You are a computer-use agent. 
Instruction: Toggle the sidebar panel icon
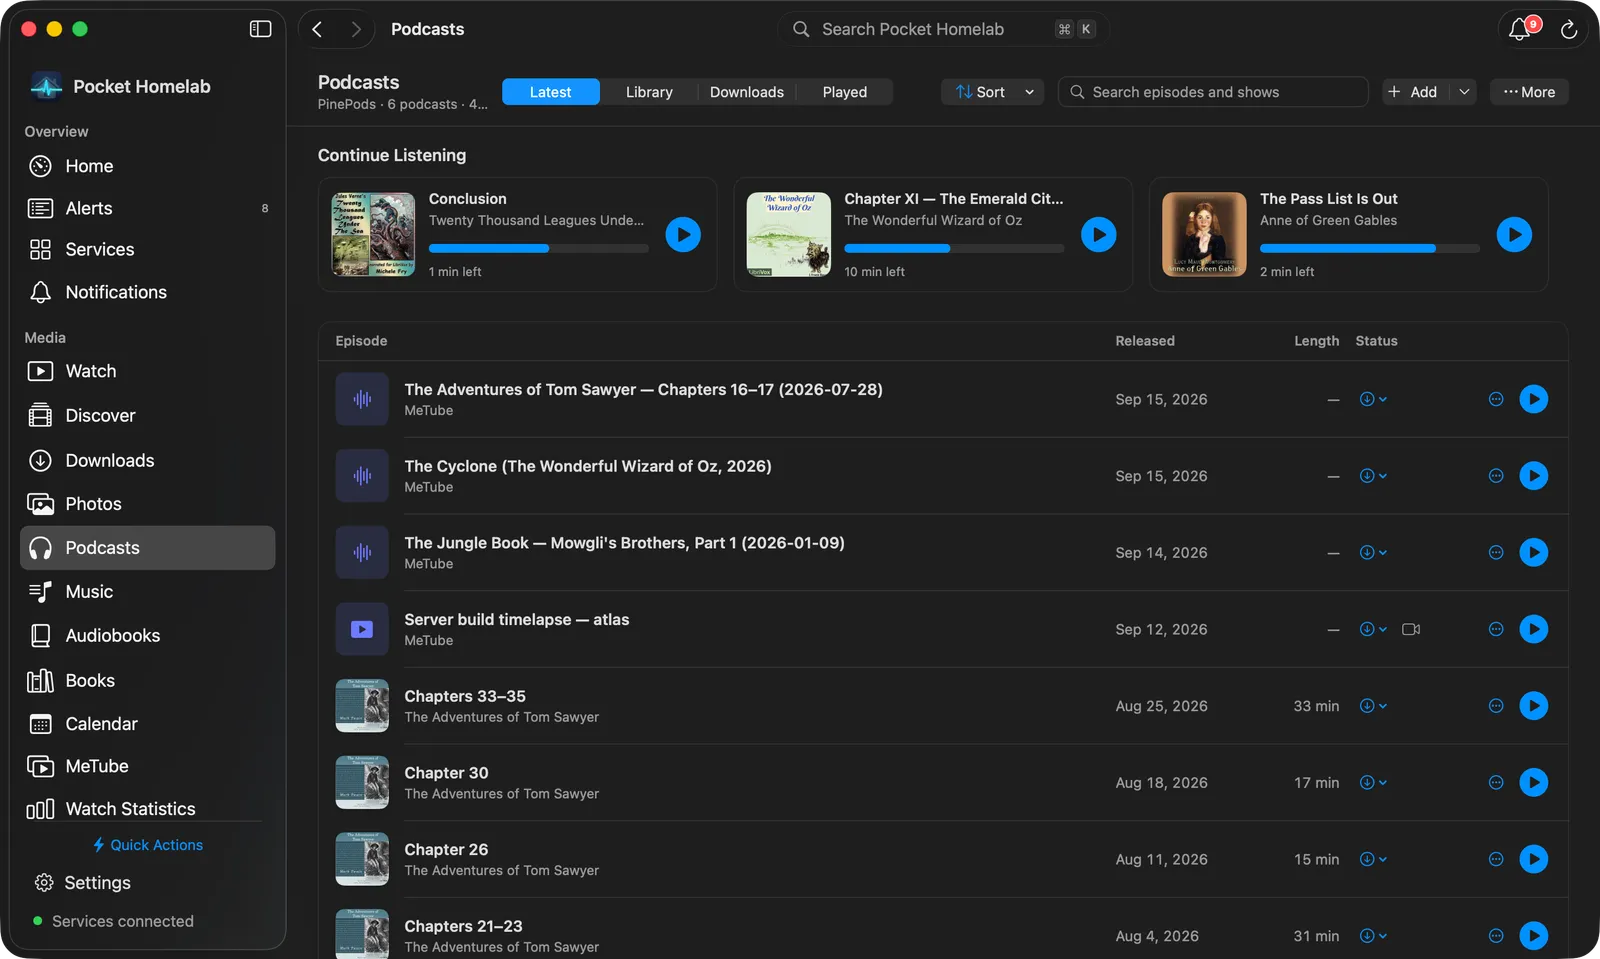pyautogui.click(x=260, y=29)
